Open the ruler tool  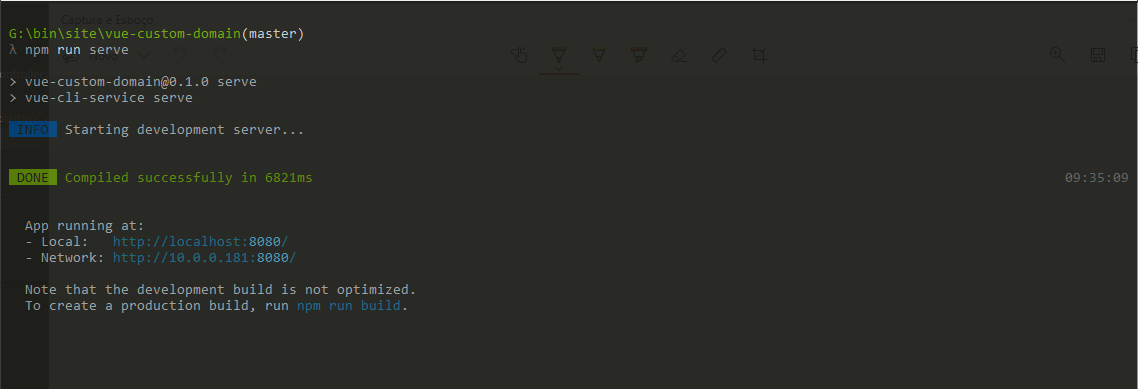pyautogui.click(x=719, y=54)
